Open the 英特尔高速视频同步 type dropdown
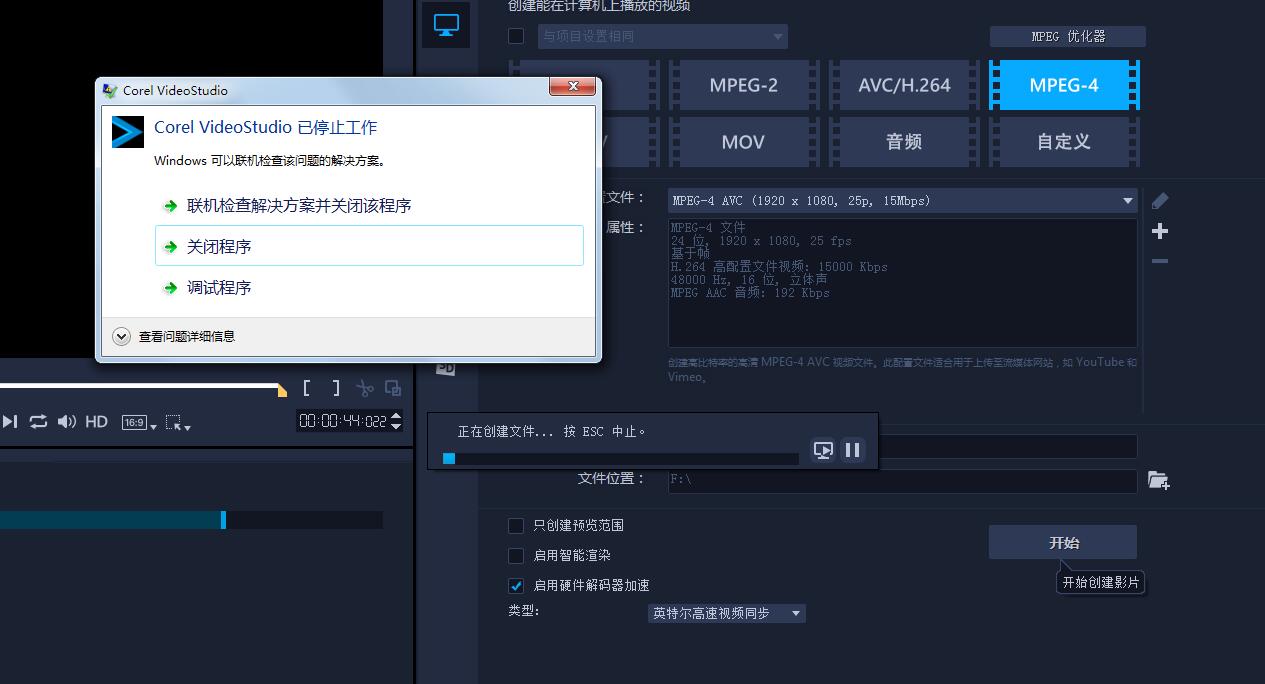Screen dimensions: 1265x684 (x=727, y=613)
